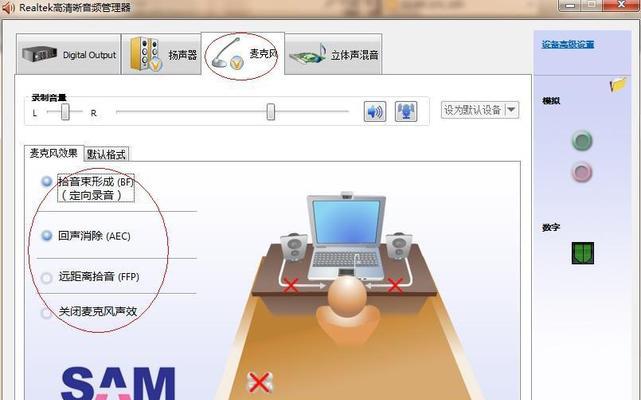Click the green analog jack

pyautogui.click(x=582, y=141)
